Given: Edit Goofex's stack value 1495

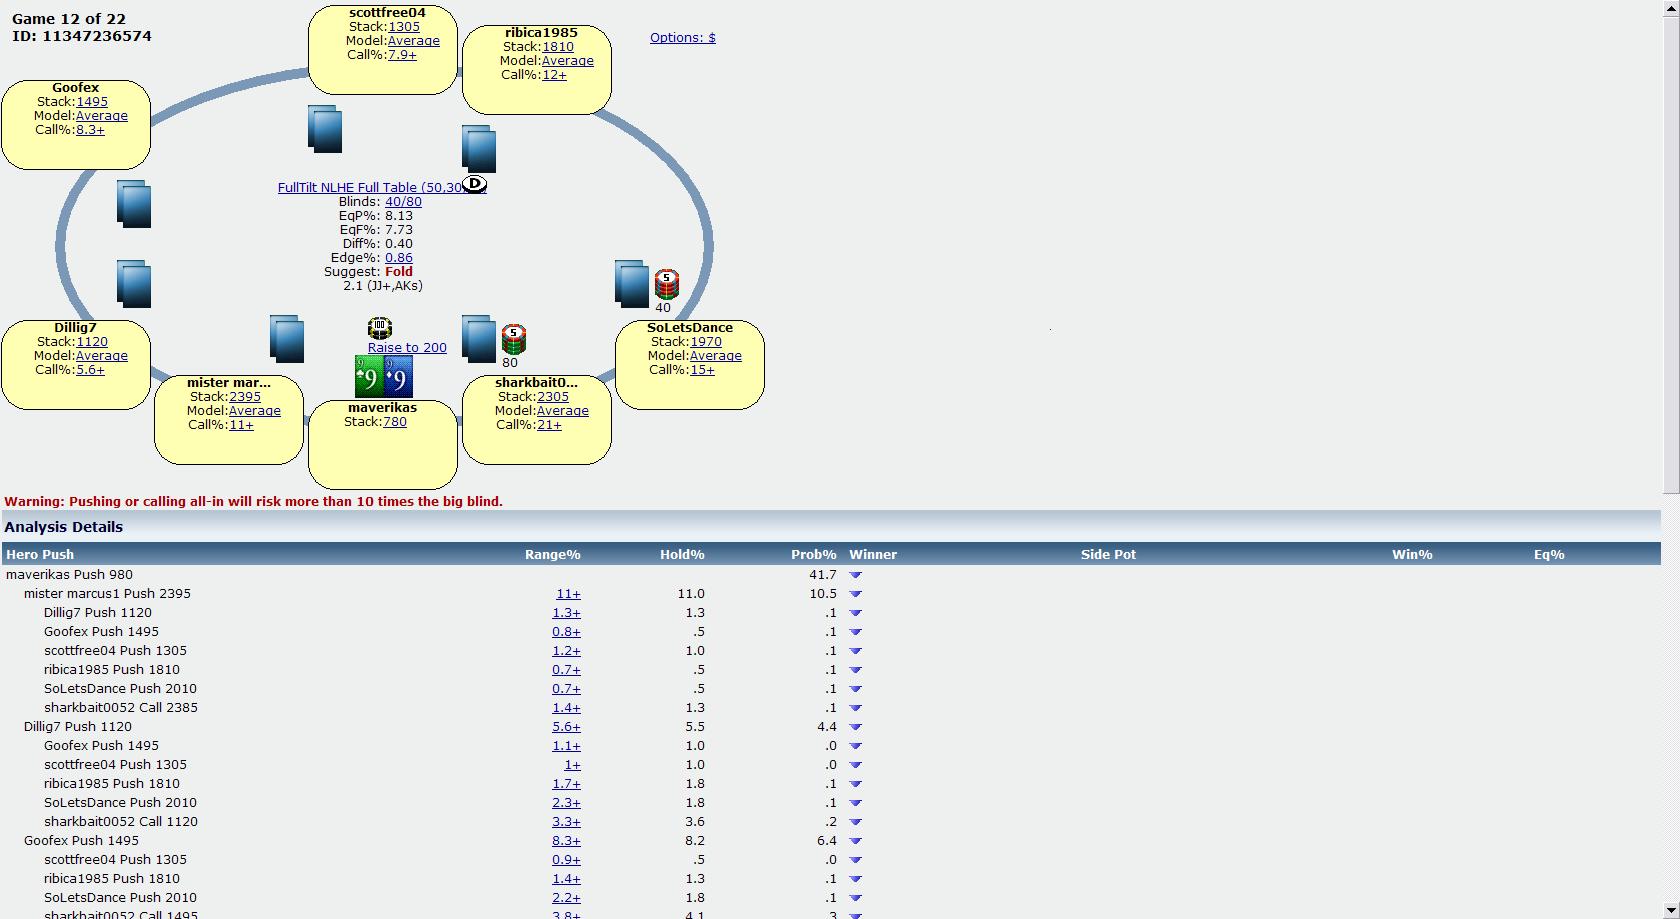Looking at the screenshot, I should pyautogui.click(x=92, y=102).
